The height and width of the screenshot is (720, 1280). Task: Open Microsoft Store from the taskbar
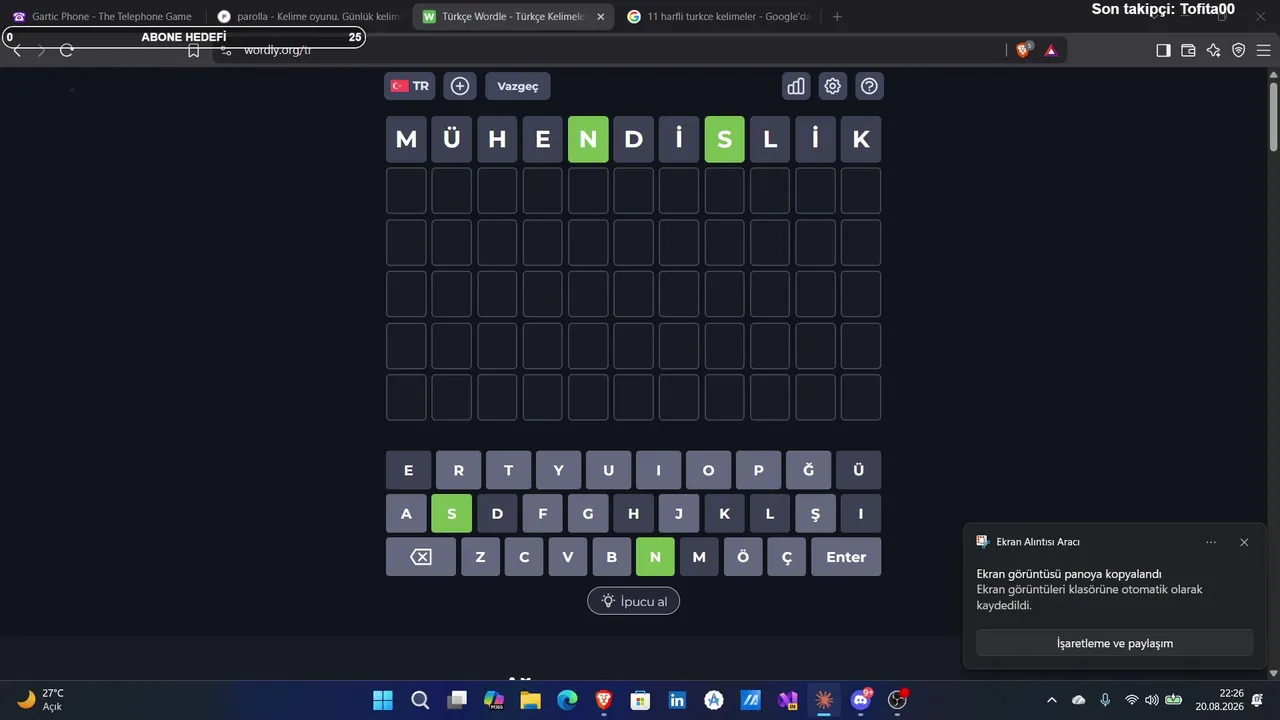(x=640, y=700)
